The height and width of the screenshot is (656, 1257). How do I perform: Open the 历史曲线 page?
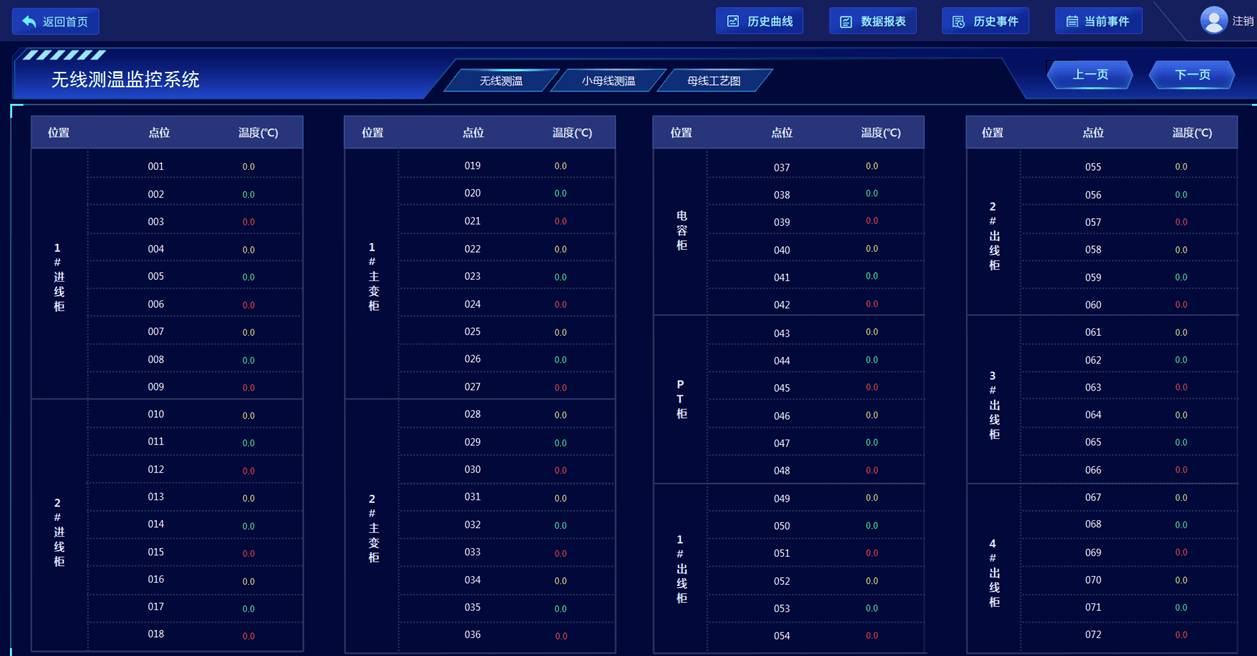point(760,21)
